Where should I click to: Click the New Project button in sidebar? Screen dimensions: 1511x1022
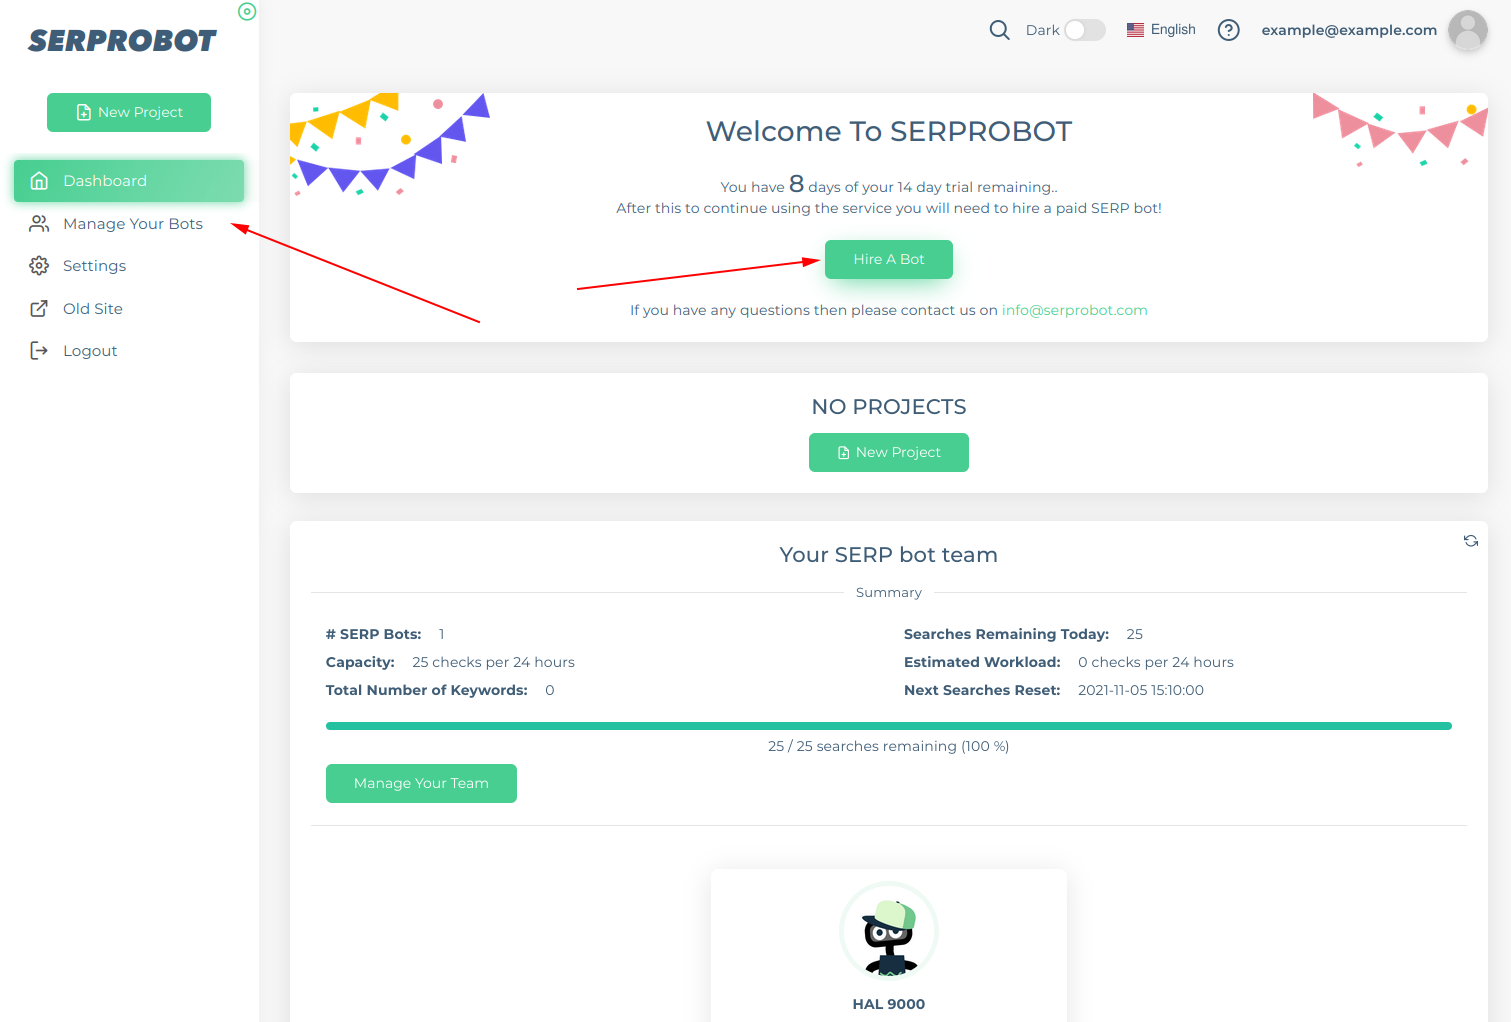[x=129, y=112]
